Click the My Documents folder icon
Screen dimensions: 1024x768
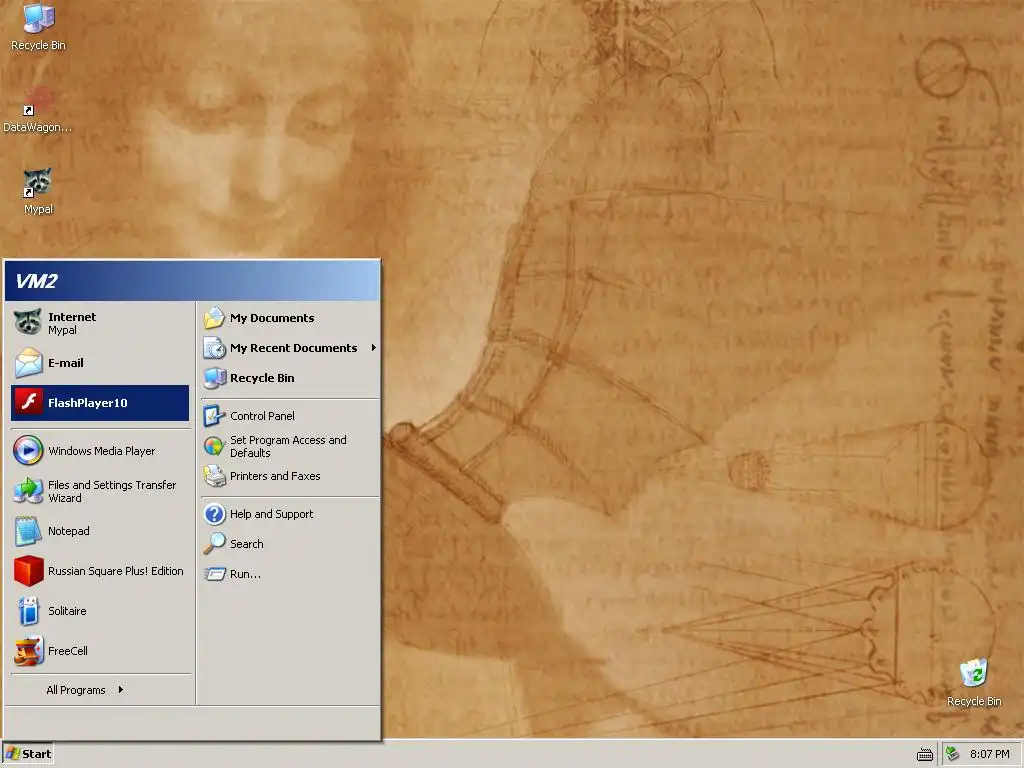tap(214, 318)
